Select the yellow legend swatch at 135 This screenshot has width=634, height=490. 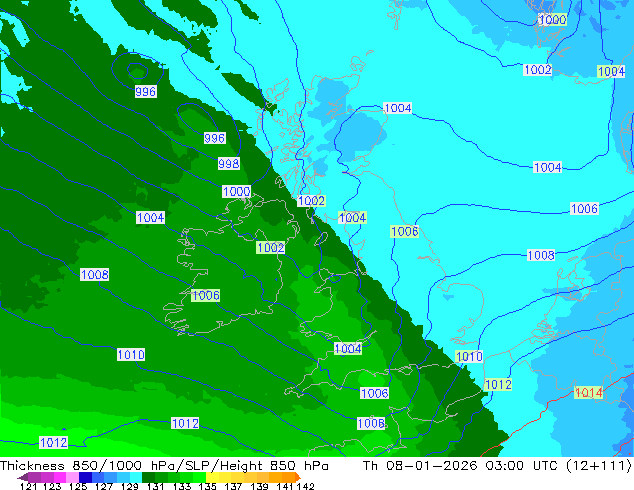(x=212, y=477)
